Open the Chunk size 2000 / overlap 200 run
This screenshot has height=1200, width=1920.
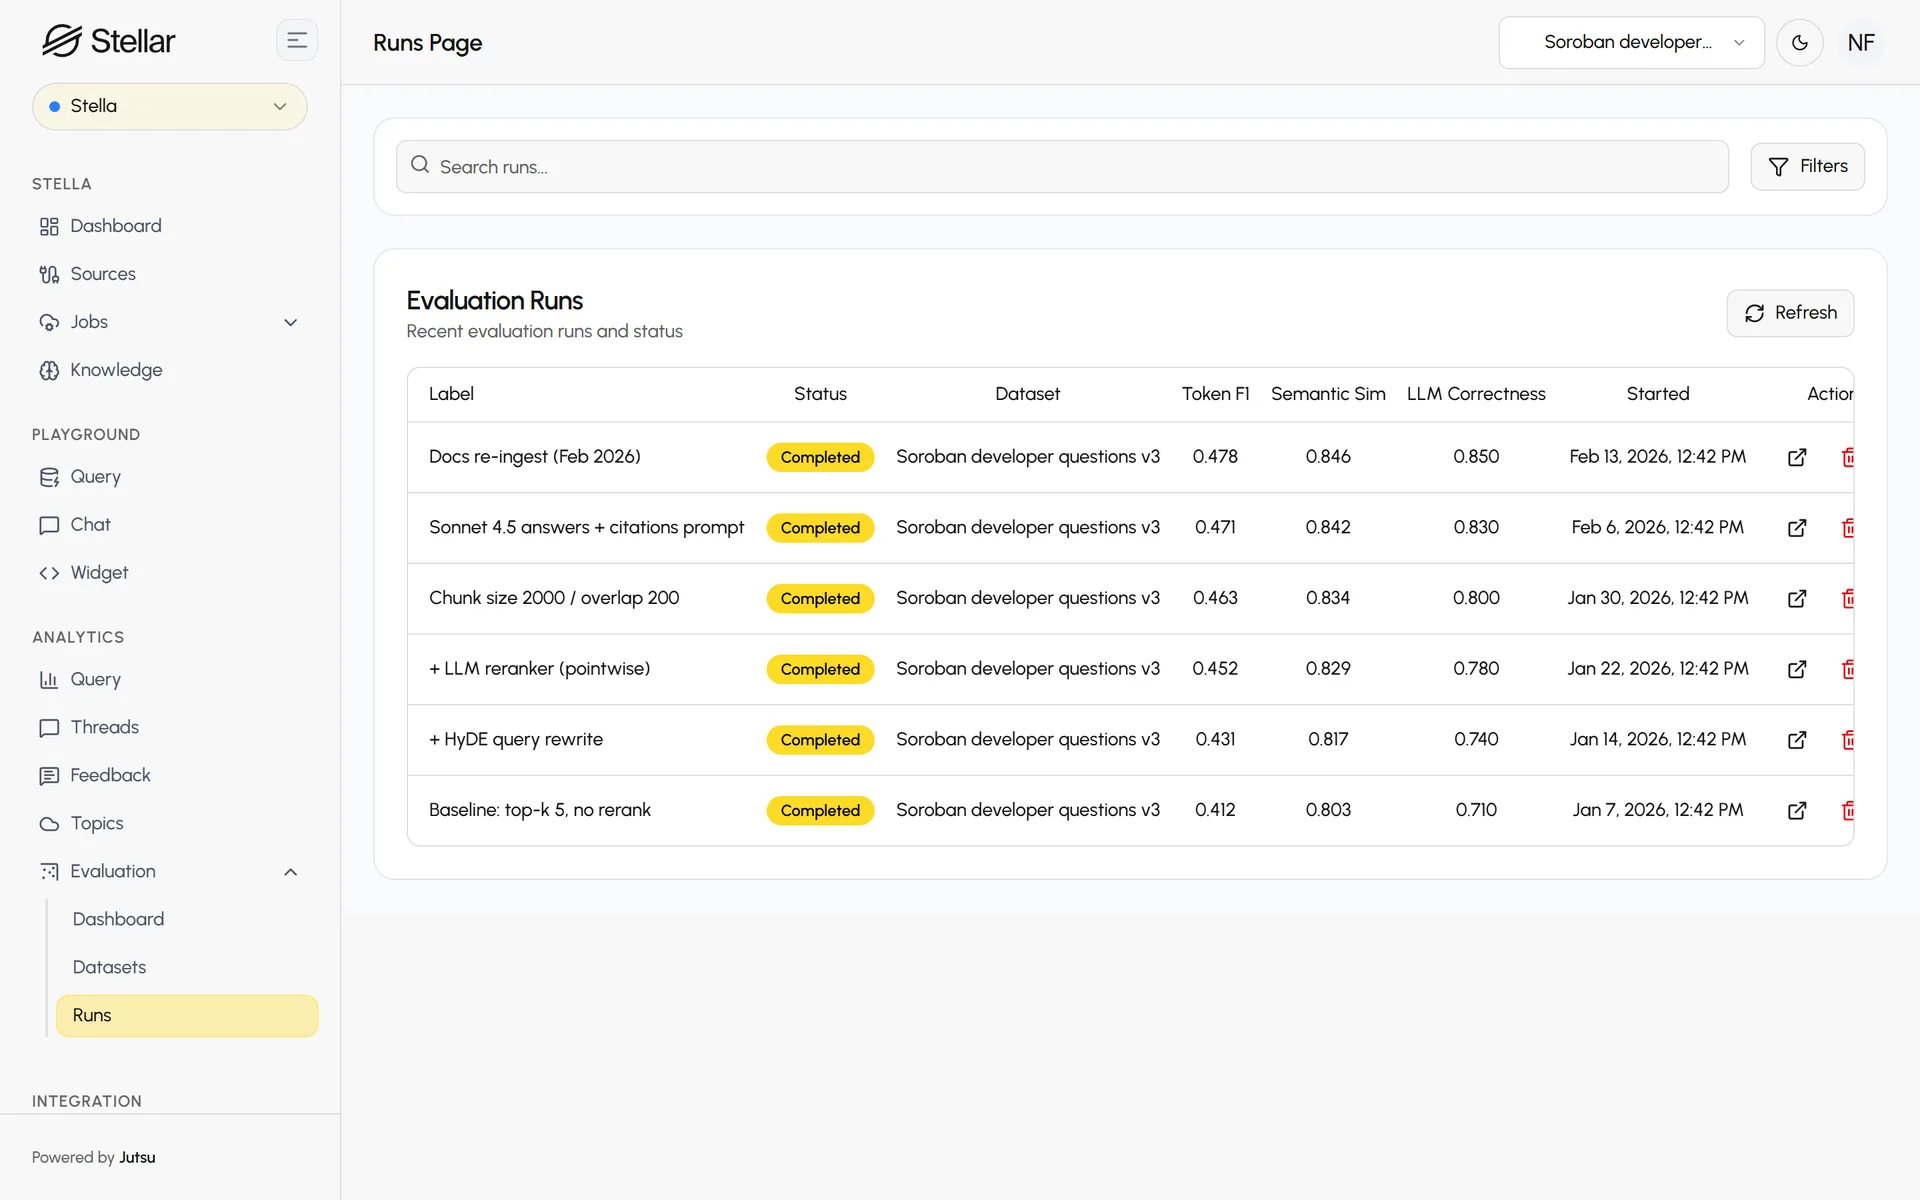(1796, 598)
